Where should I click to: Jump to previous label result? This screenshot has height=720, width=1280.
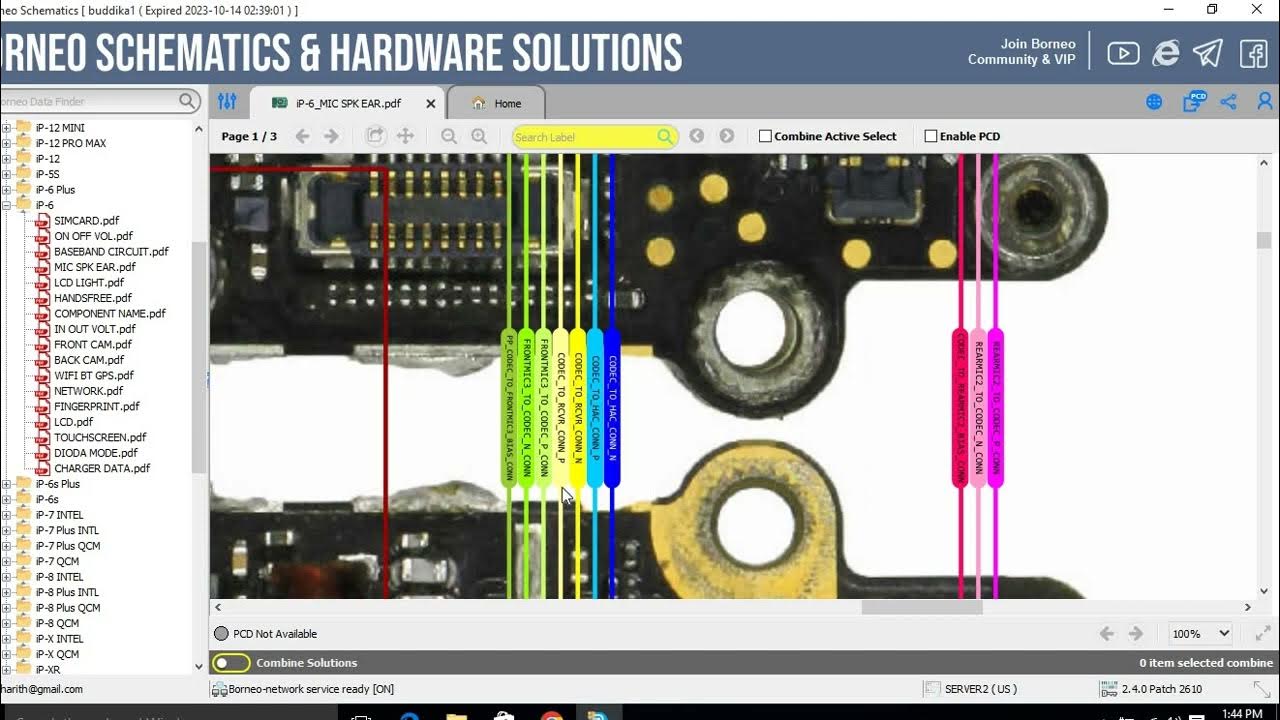697,136
